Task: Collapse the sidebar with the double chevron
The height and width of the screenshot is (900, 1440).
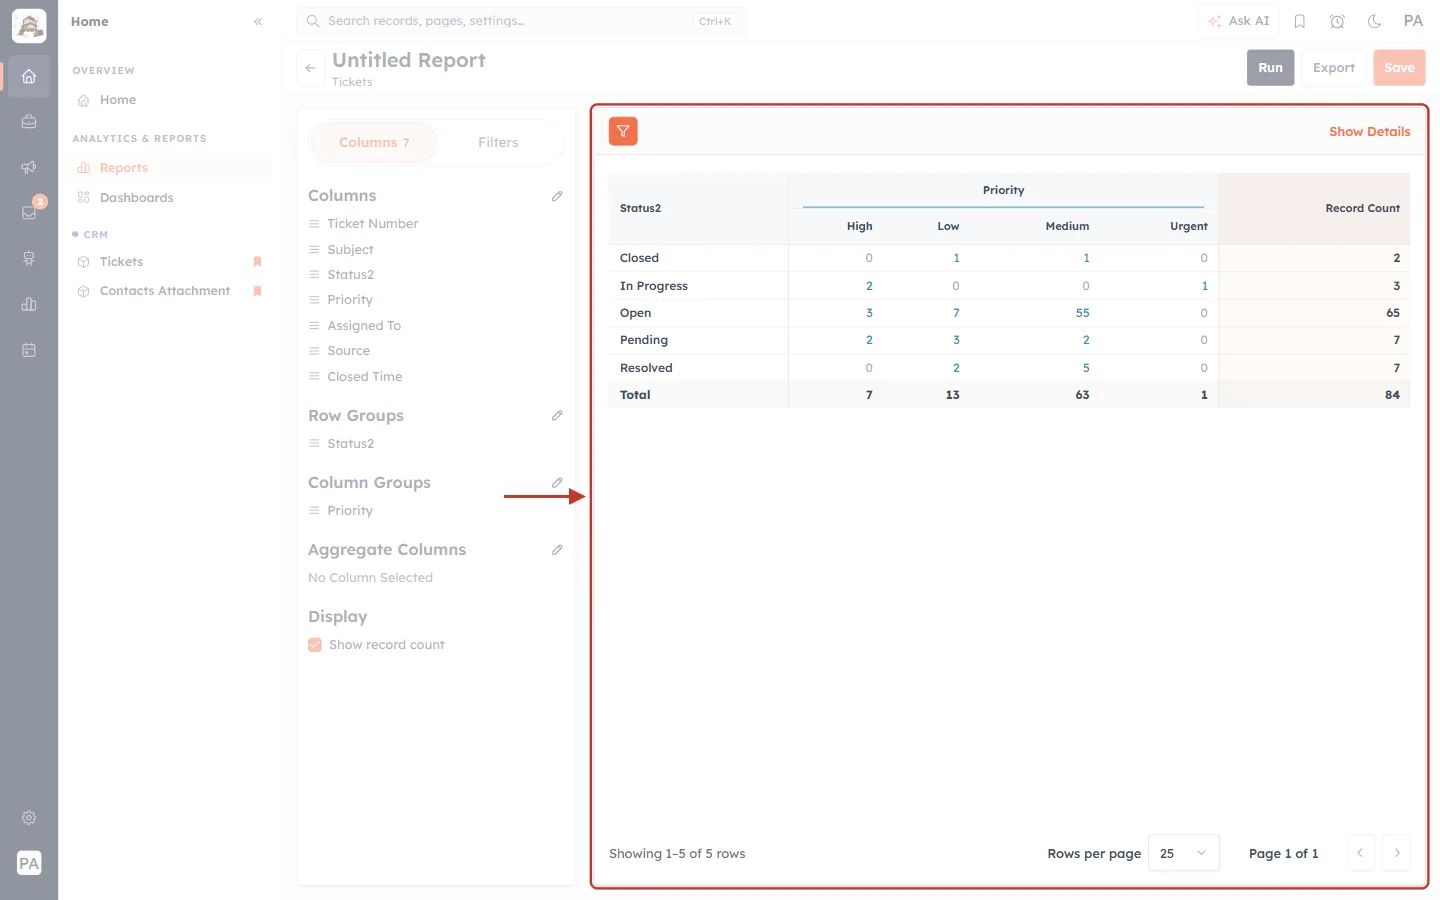Action: [x=258, y=21]
